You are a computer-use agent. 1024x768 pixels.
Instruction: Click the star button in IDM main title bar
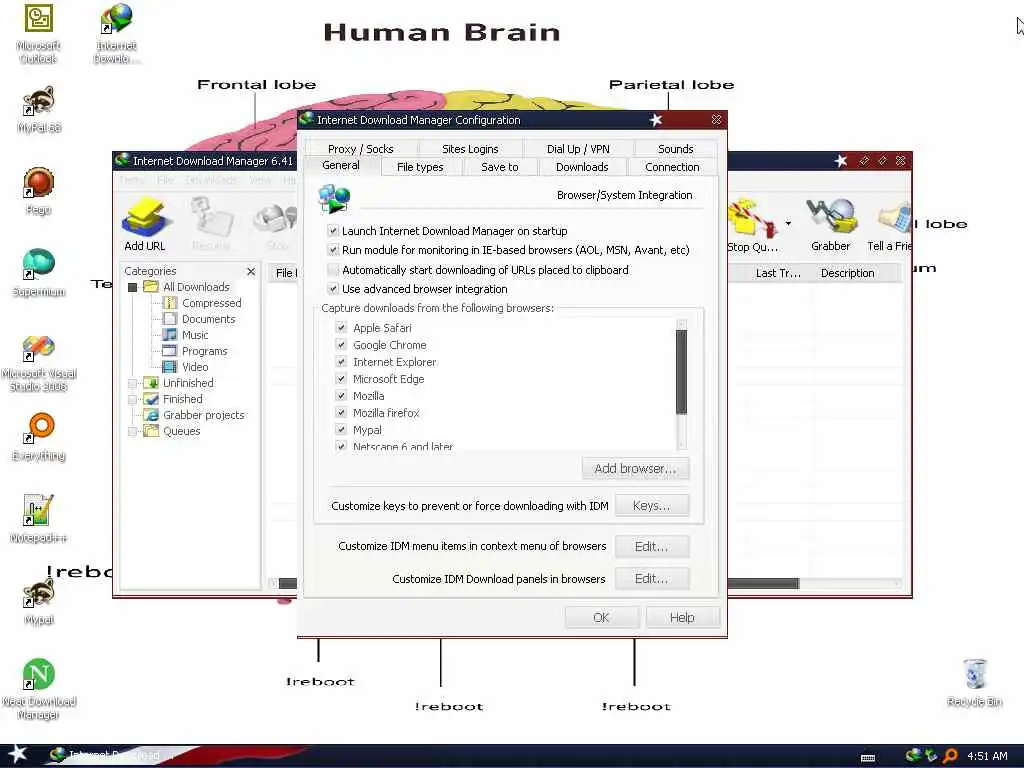(840, 161)
